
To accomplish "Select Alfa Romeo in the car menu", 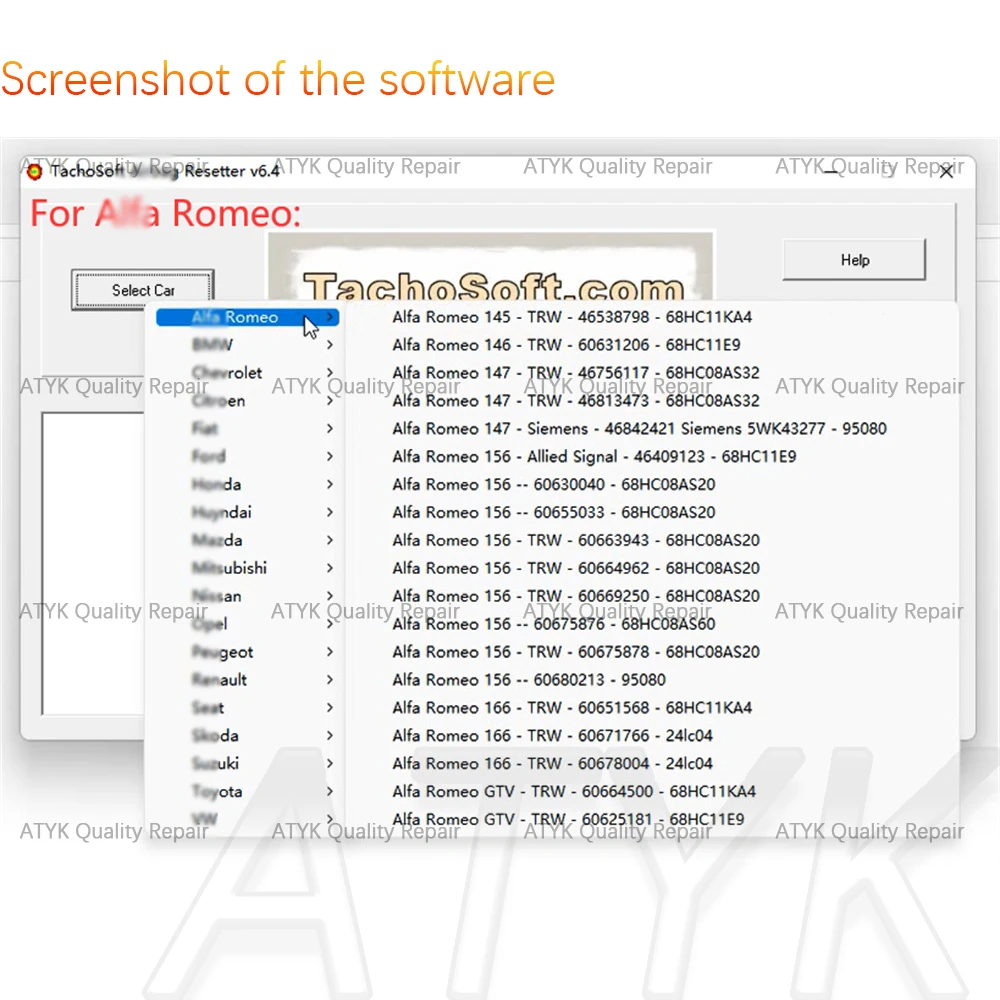I will (x=247, y=317).
